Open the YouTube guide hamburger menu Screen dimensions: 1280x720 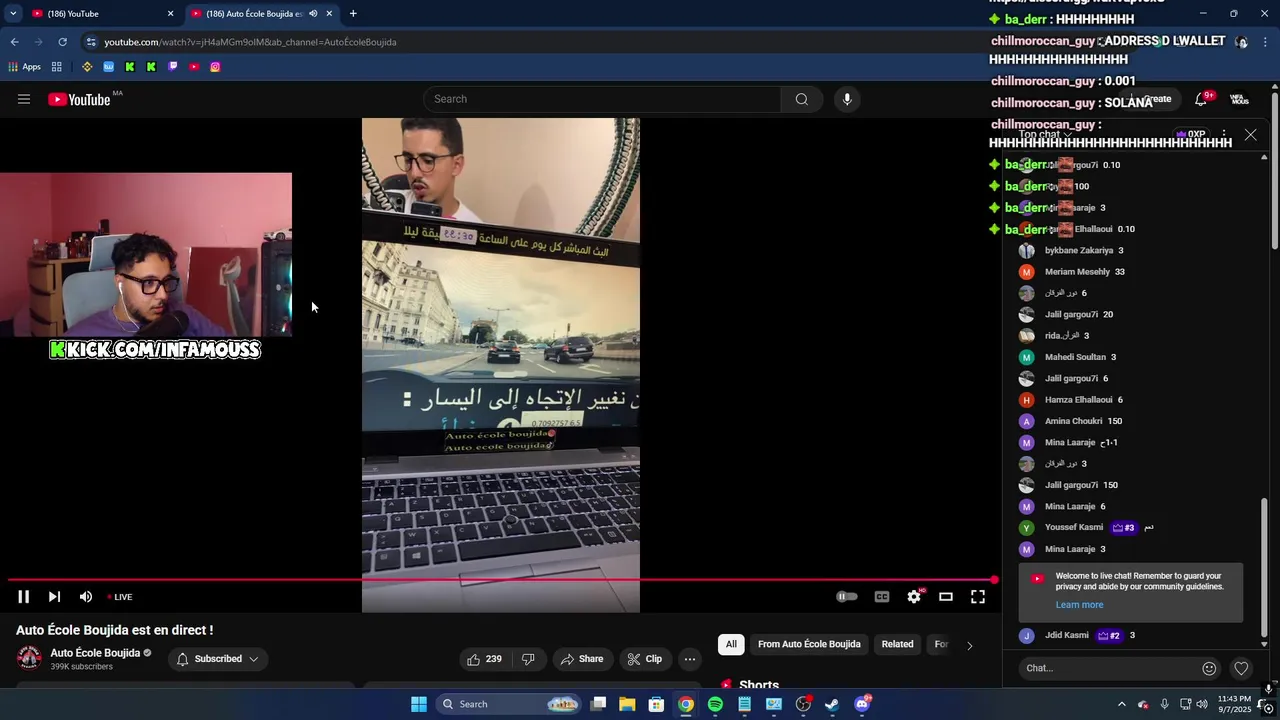24,99
